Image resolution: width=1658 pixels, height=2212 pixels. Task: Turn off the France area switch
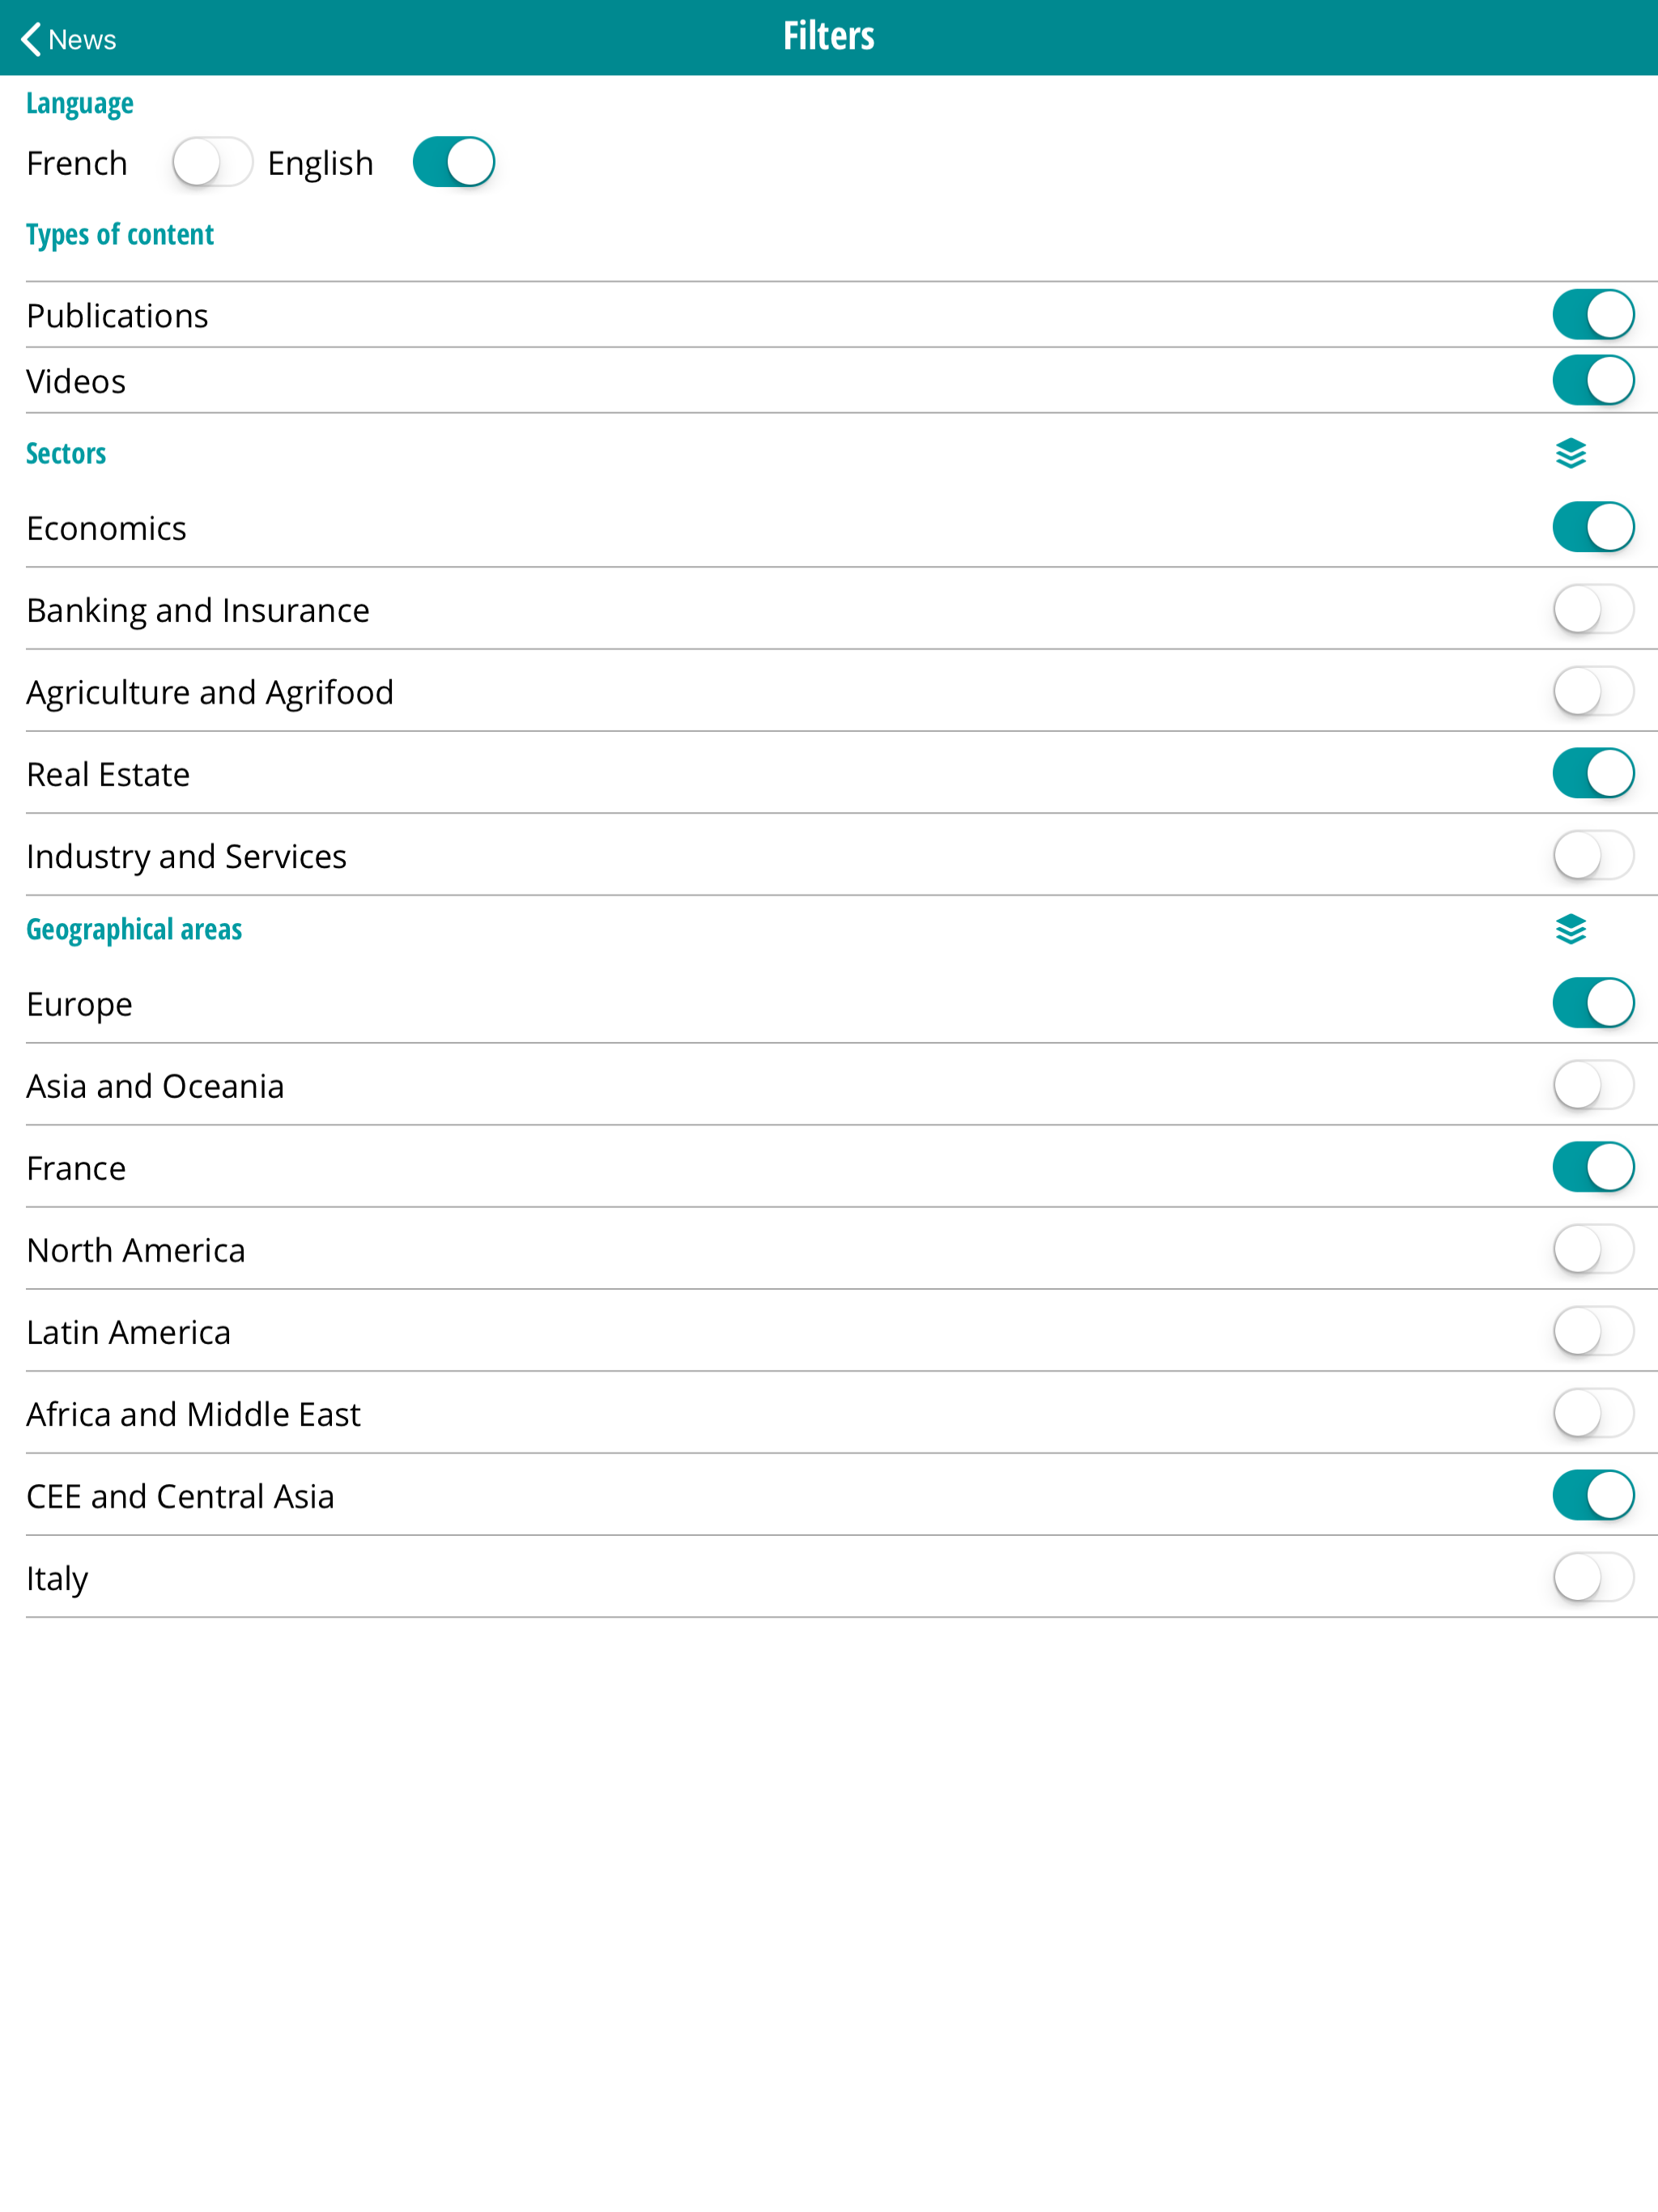(1593, 1167)
